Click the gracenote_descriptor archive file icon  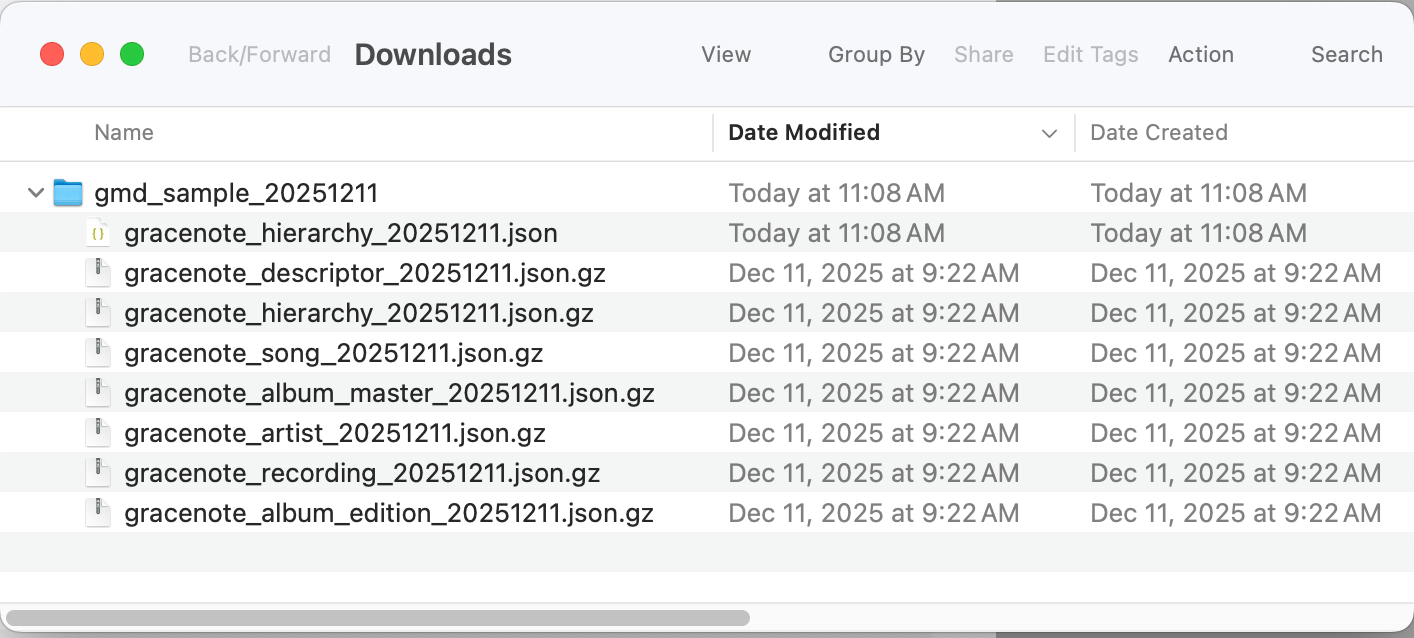click(x=98, y=273)
